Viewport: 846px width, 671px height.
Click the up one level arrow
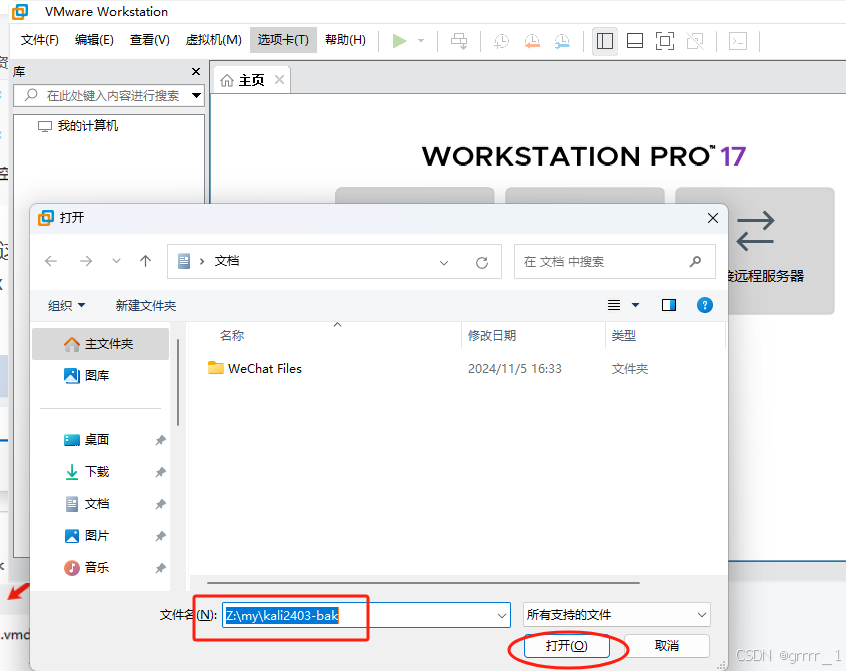(x=145, y=262)
